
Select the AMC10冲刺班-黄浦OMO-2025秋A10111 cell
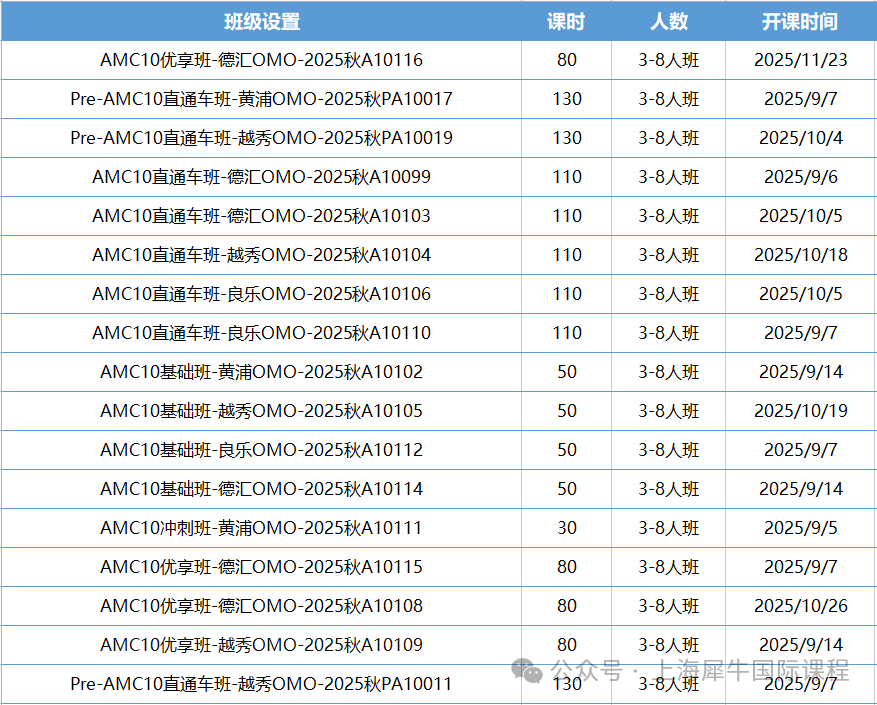261,528
